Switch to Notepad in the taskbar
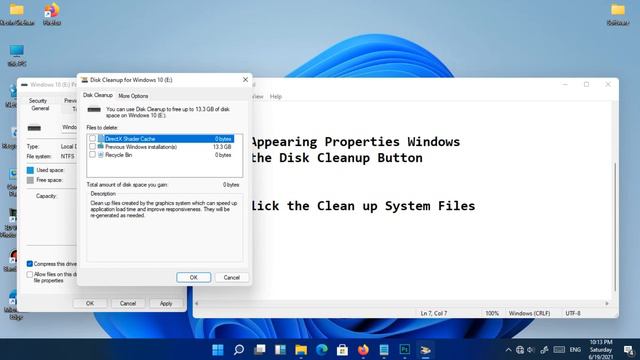Screen dimensions: 640x360 pos(384,350)
